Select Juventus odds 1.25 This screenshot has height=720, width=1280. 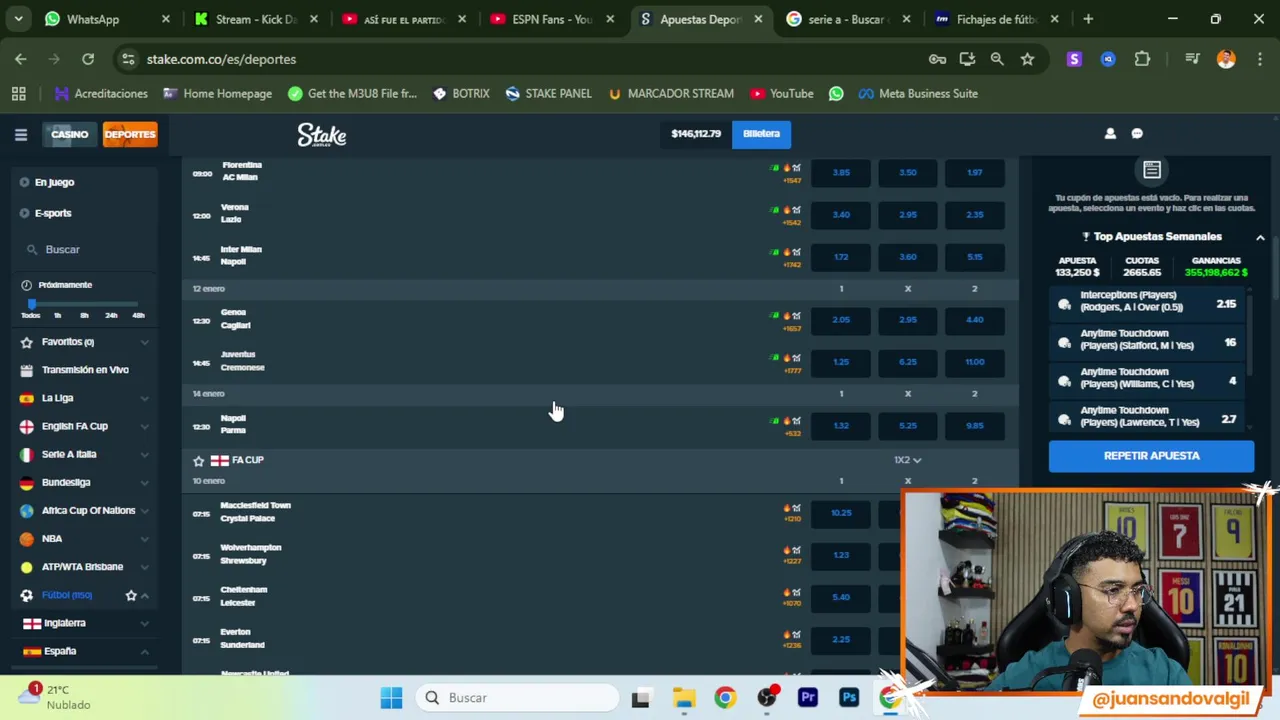pyautogui.click(x=841, y=362)
